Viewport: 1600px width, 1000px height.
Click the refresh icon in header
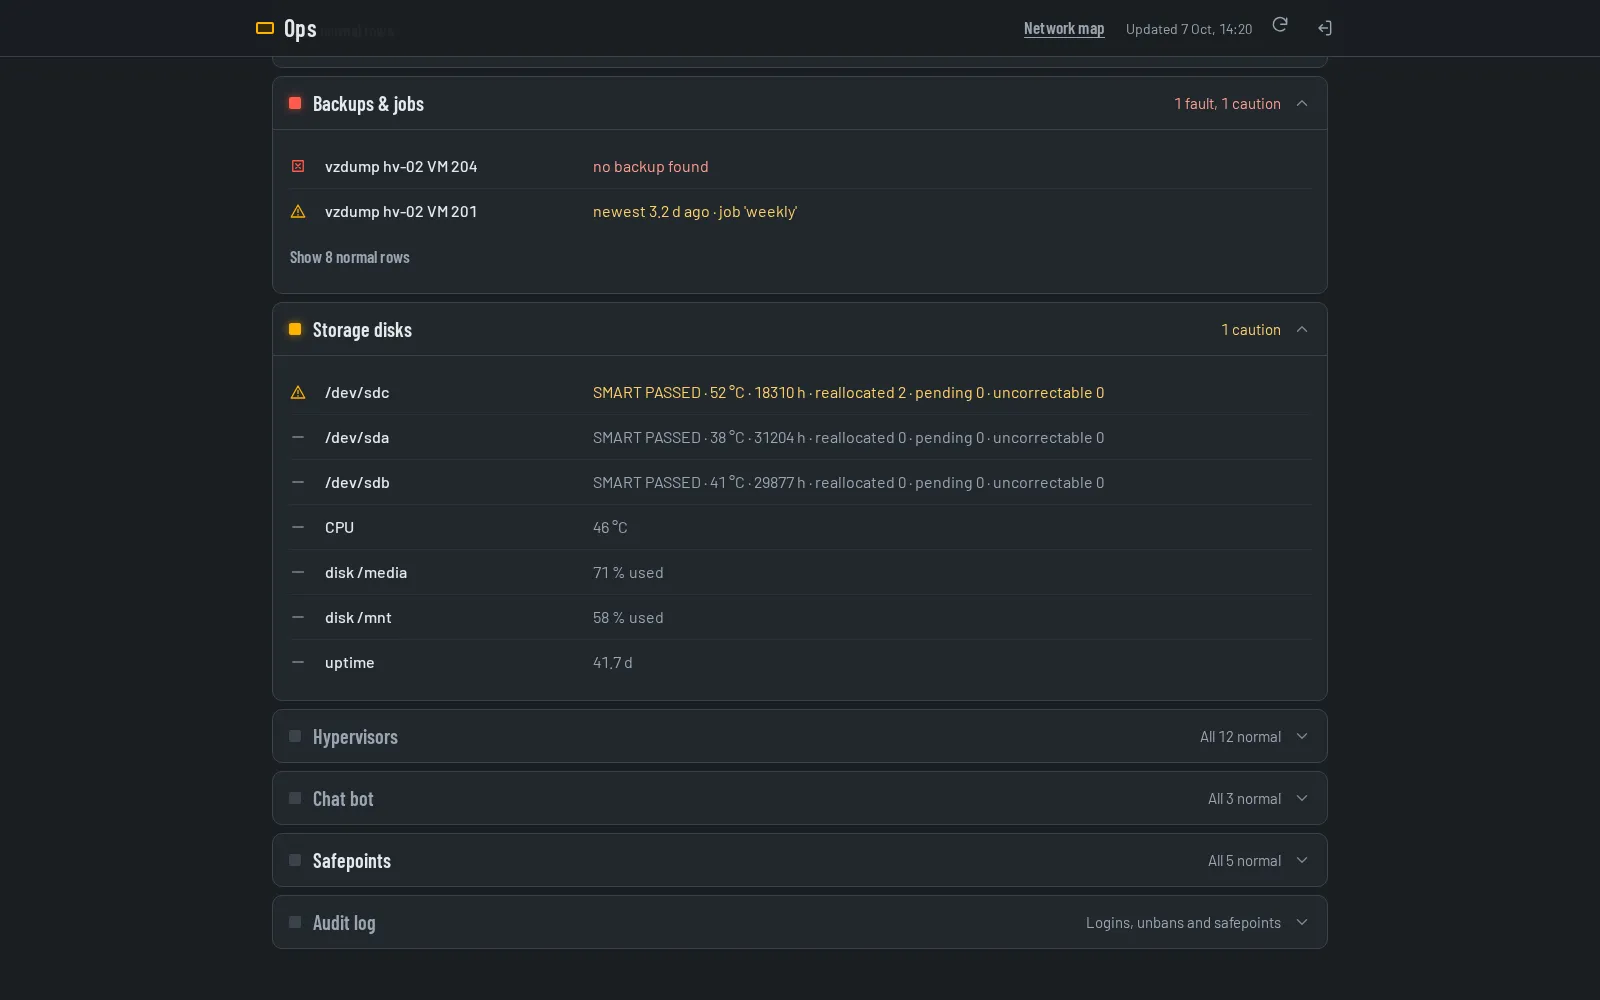1280,24
